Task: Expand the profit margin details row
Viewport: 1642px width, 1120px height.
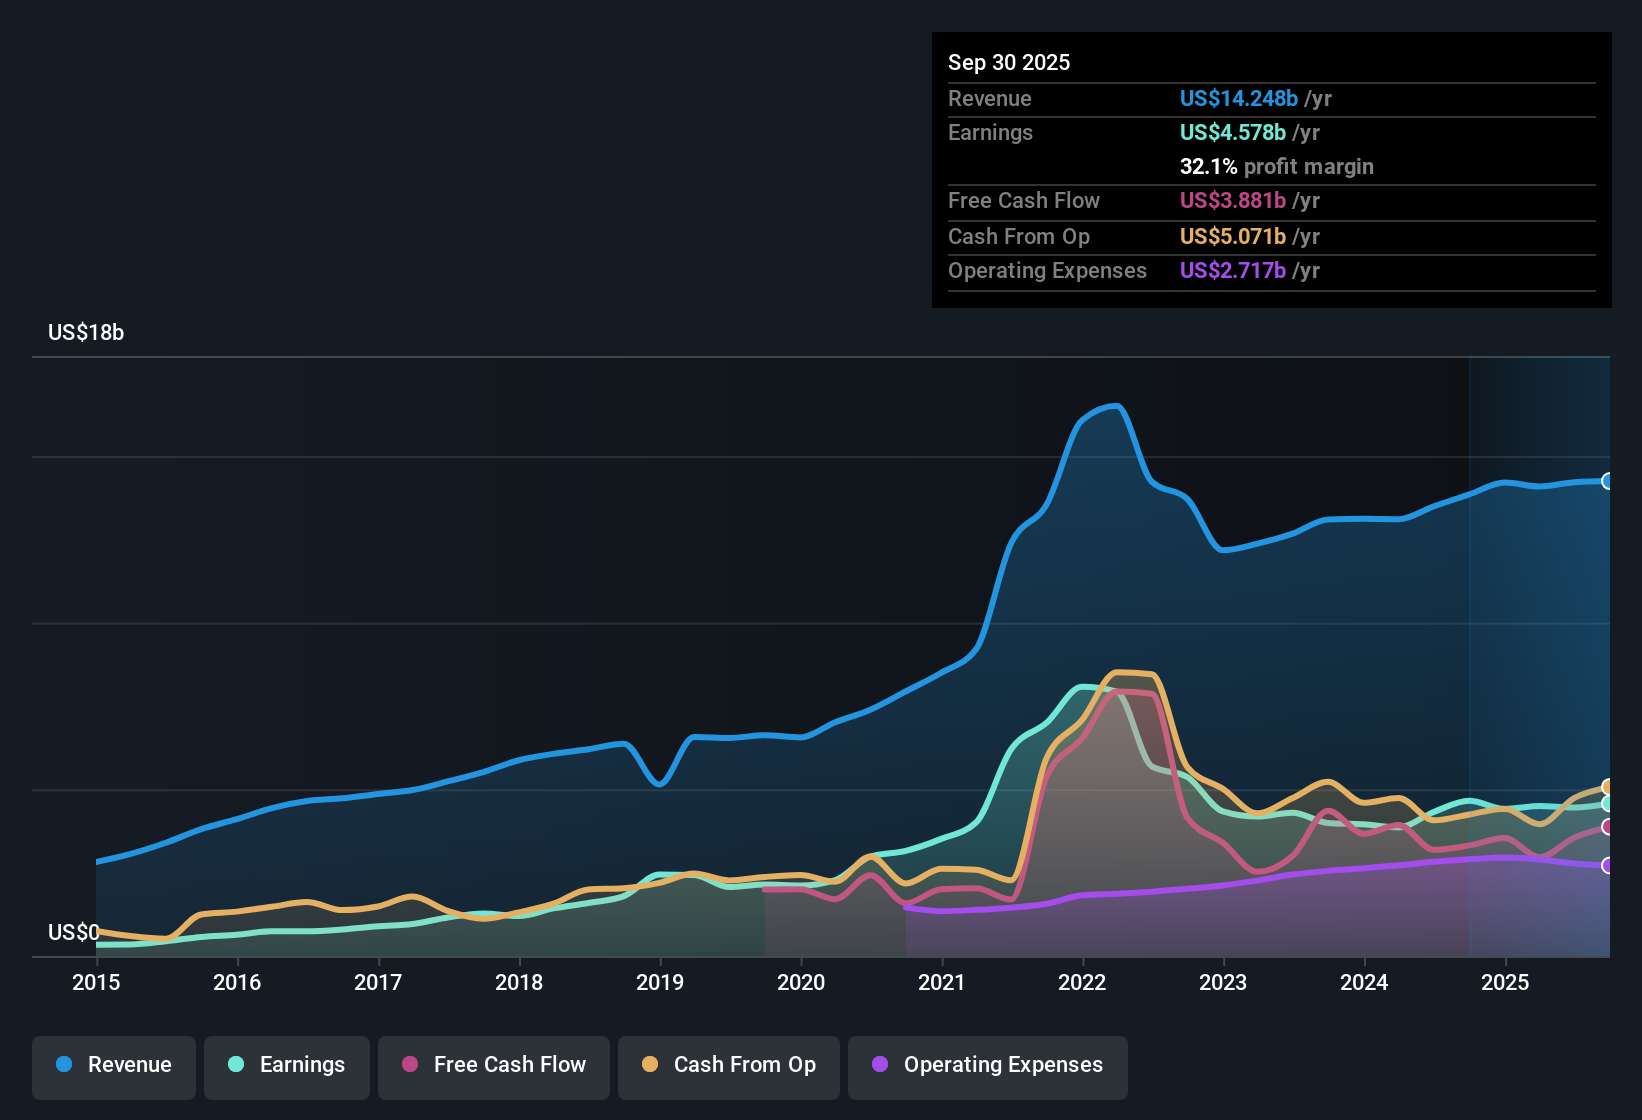Action: [x=1277, y=167]
